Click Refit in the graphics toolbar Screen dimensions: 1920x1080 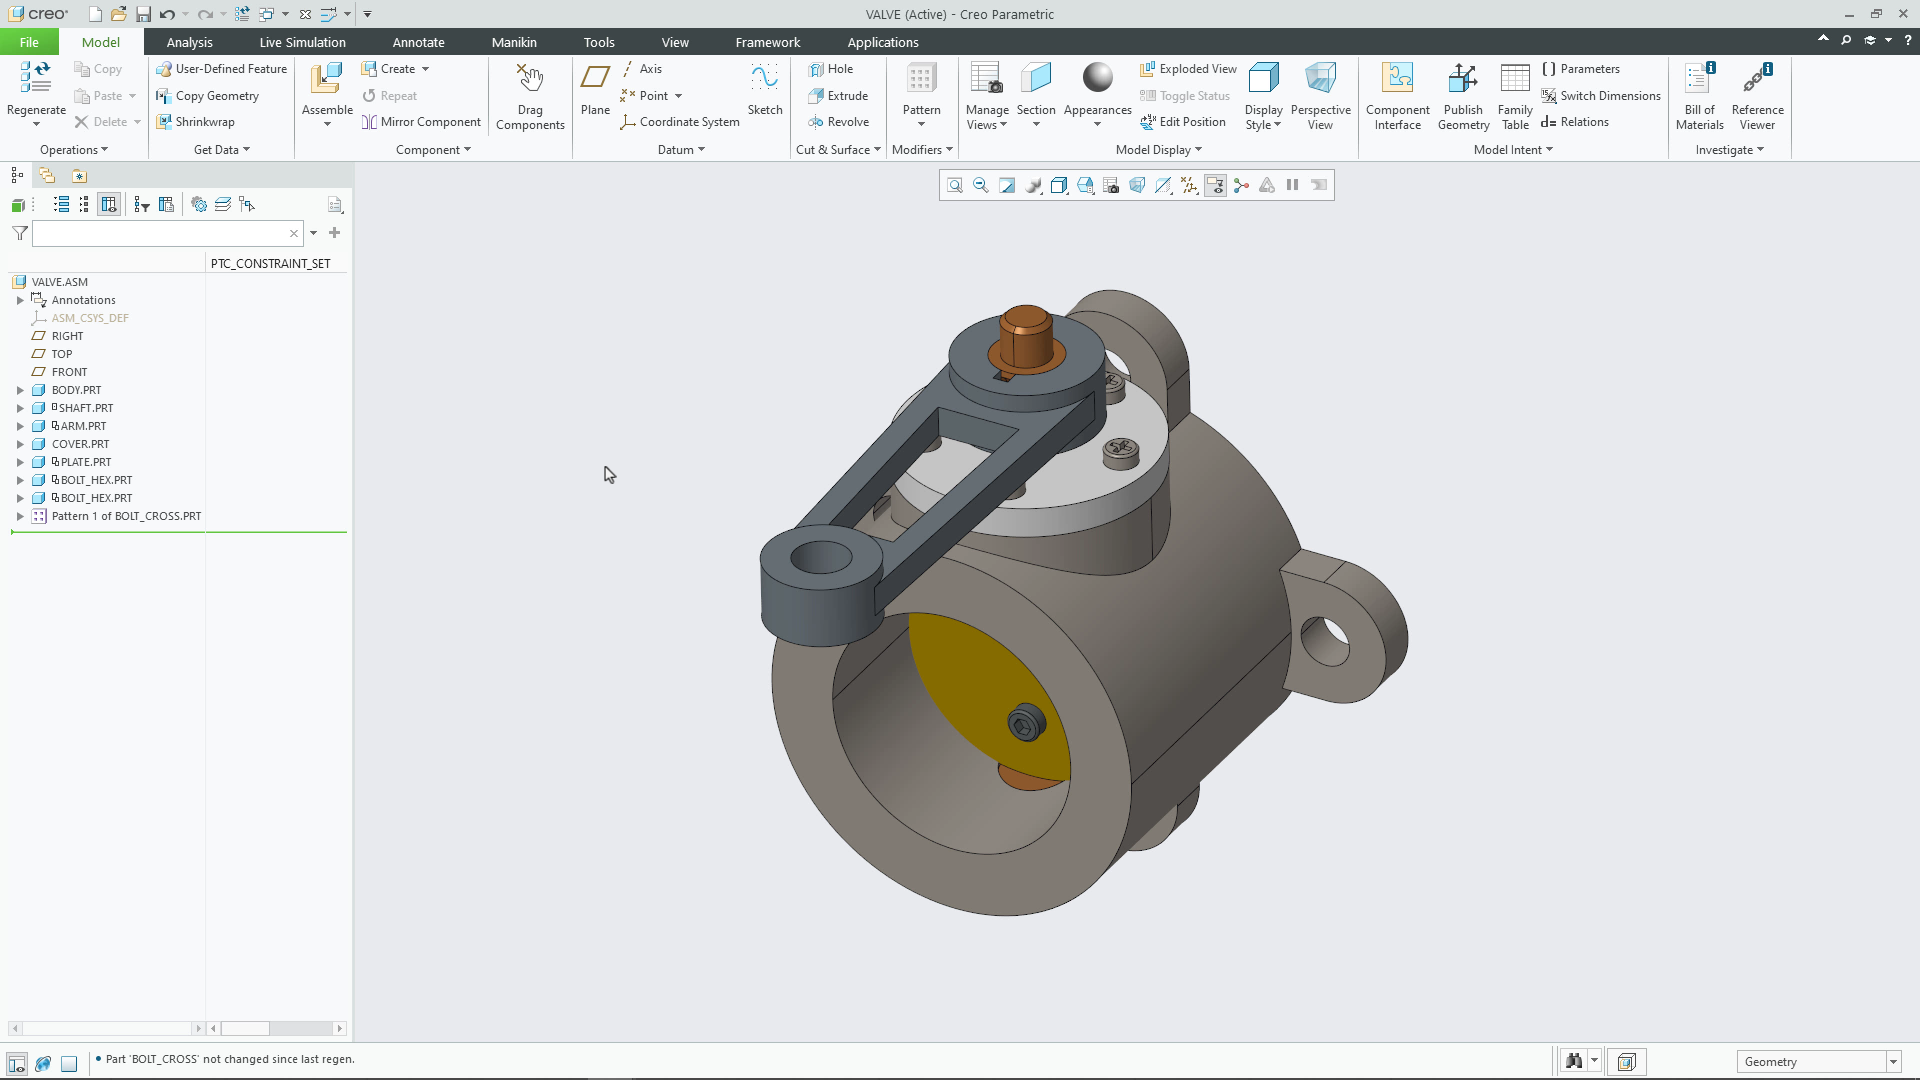(955, 185)
